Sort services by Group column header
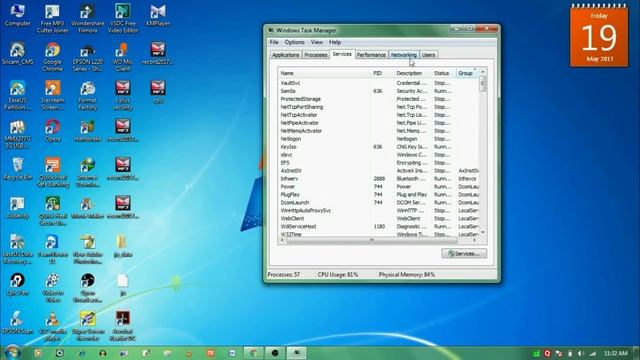This screenshot has height=360, width=640. (x=467, y=73)
